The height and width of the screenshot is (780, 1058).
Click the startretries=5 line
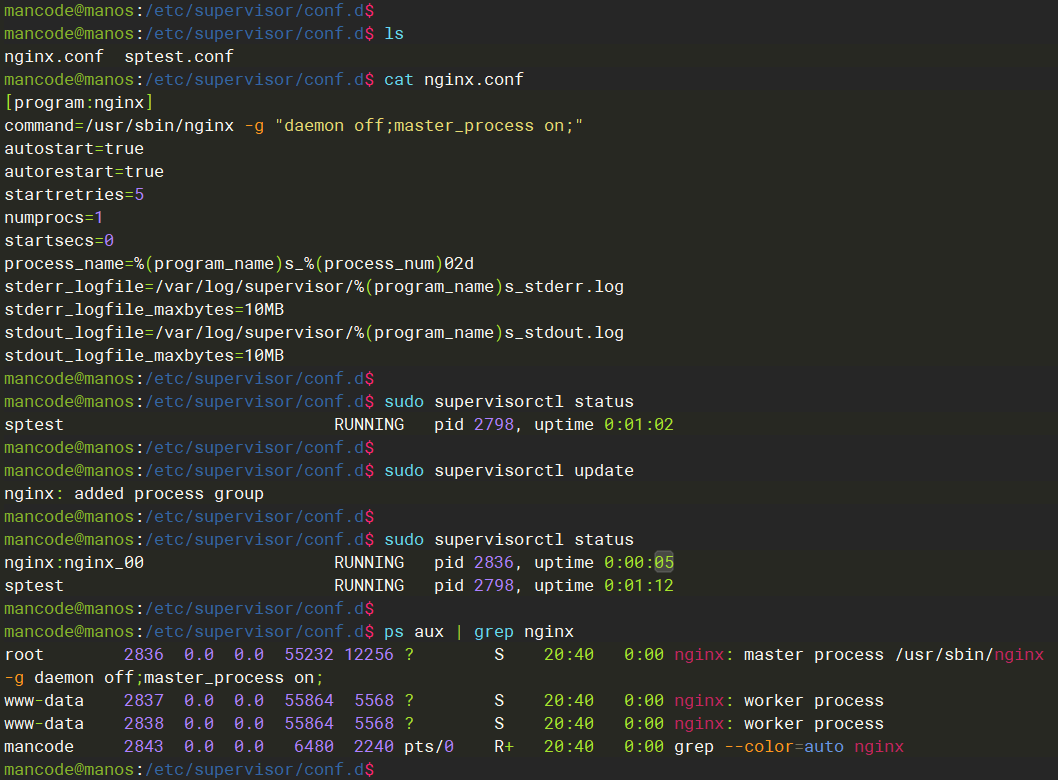[74, 194]
